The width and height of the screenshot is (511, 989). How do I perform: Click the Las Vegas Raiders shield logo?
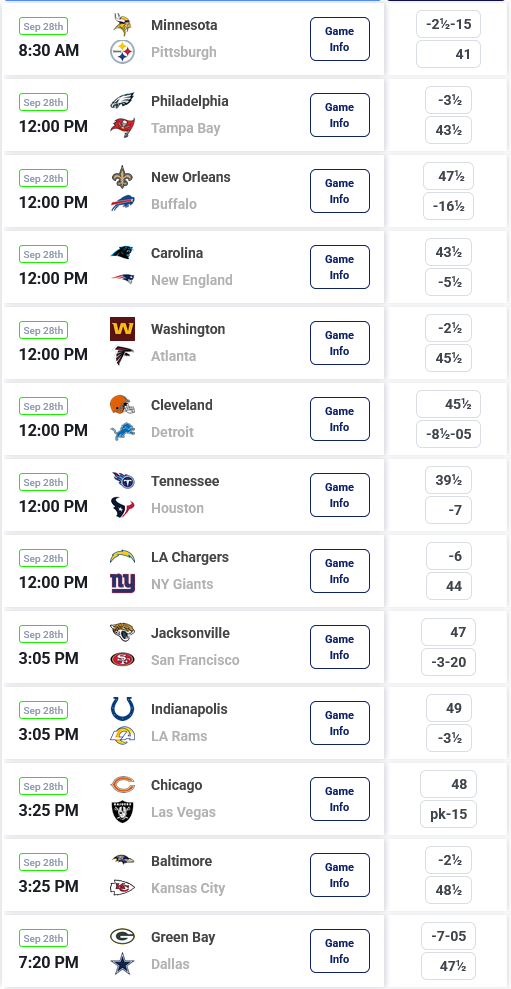click(122, 812)
